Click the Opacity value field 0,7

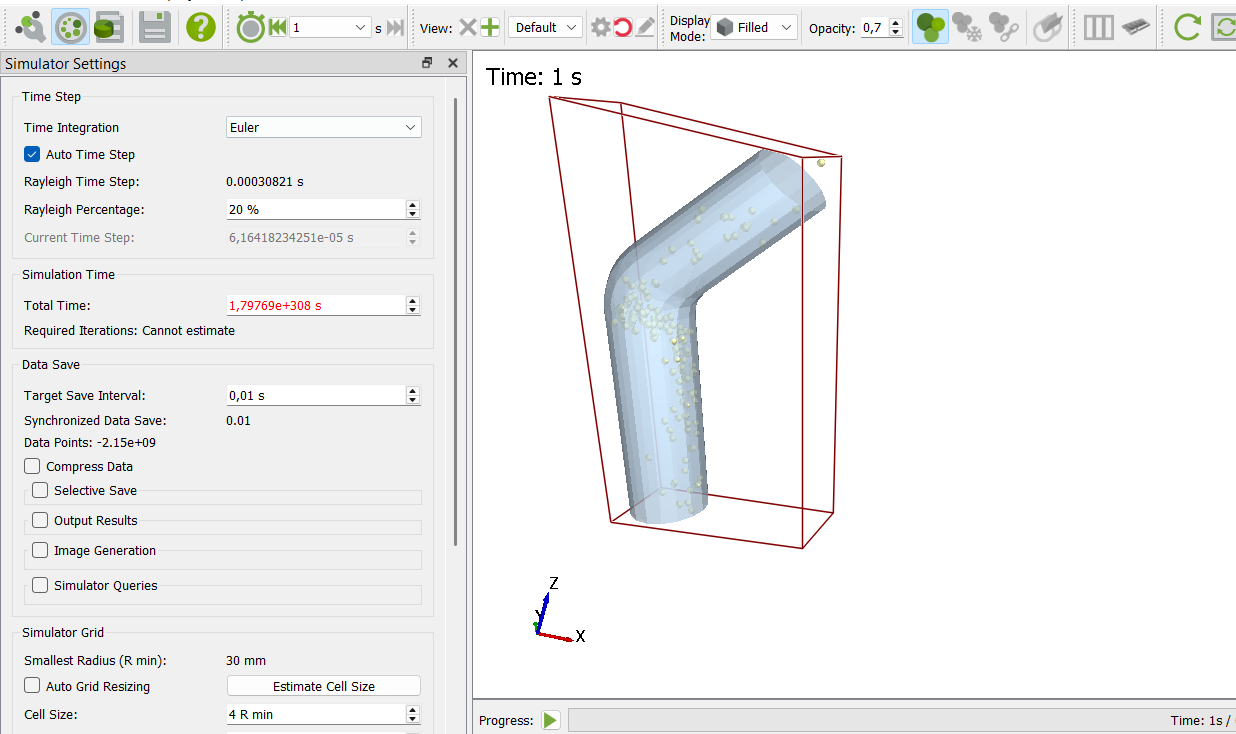(873, 28)
